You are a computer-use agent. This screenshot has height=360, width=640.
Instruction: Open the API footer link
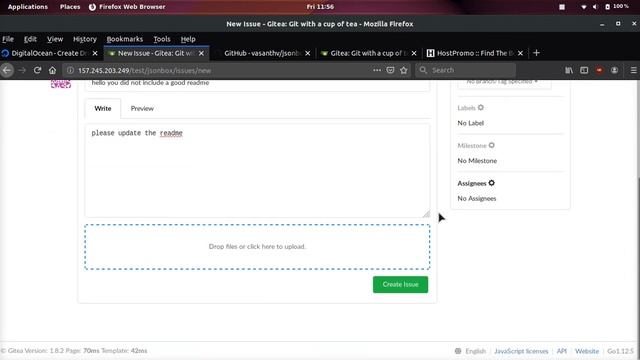click(562, 351)
